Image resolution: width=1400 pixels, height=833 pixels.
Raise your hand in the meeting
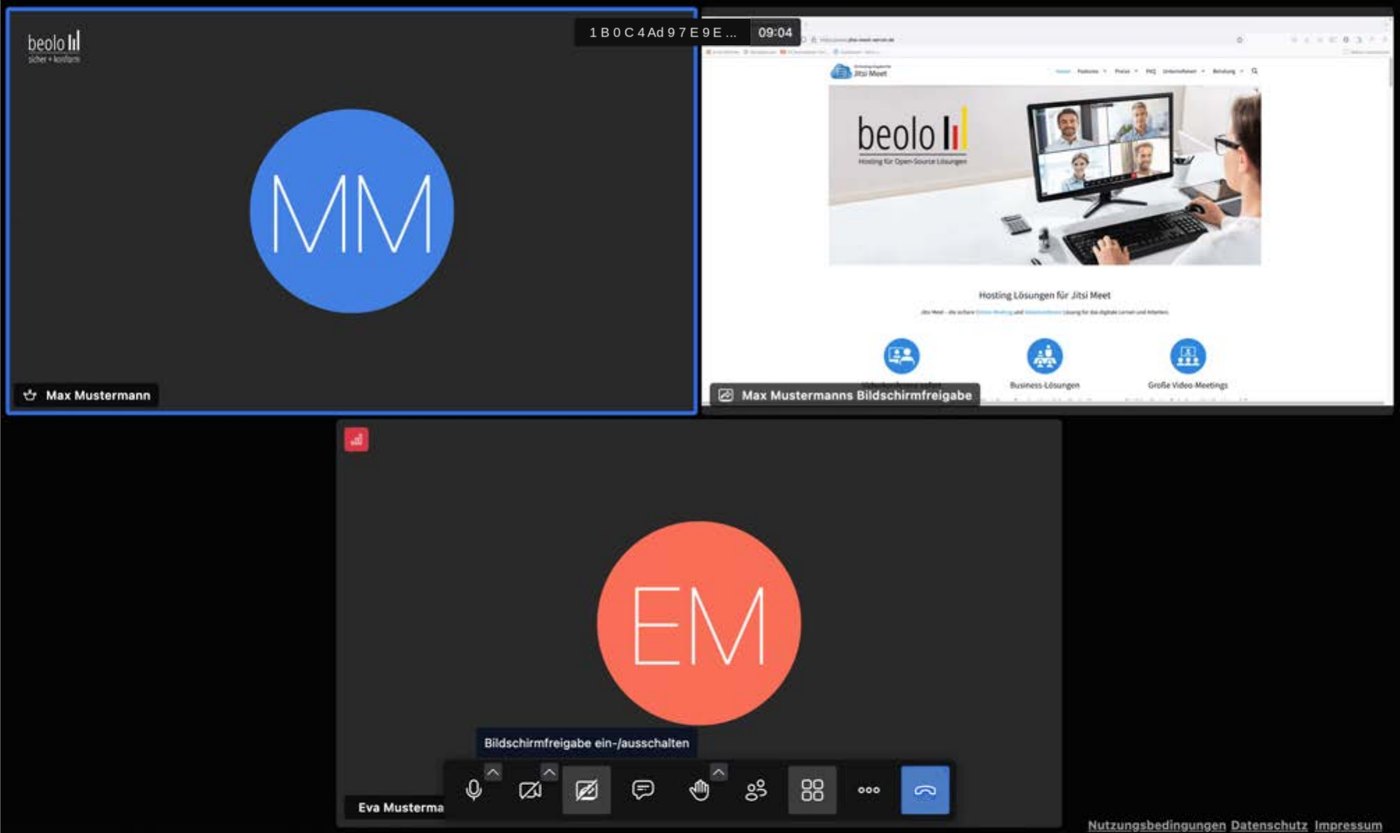coord(700,790)
